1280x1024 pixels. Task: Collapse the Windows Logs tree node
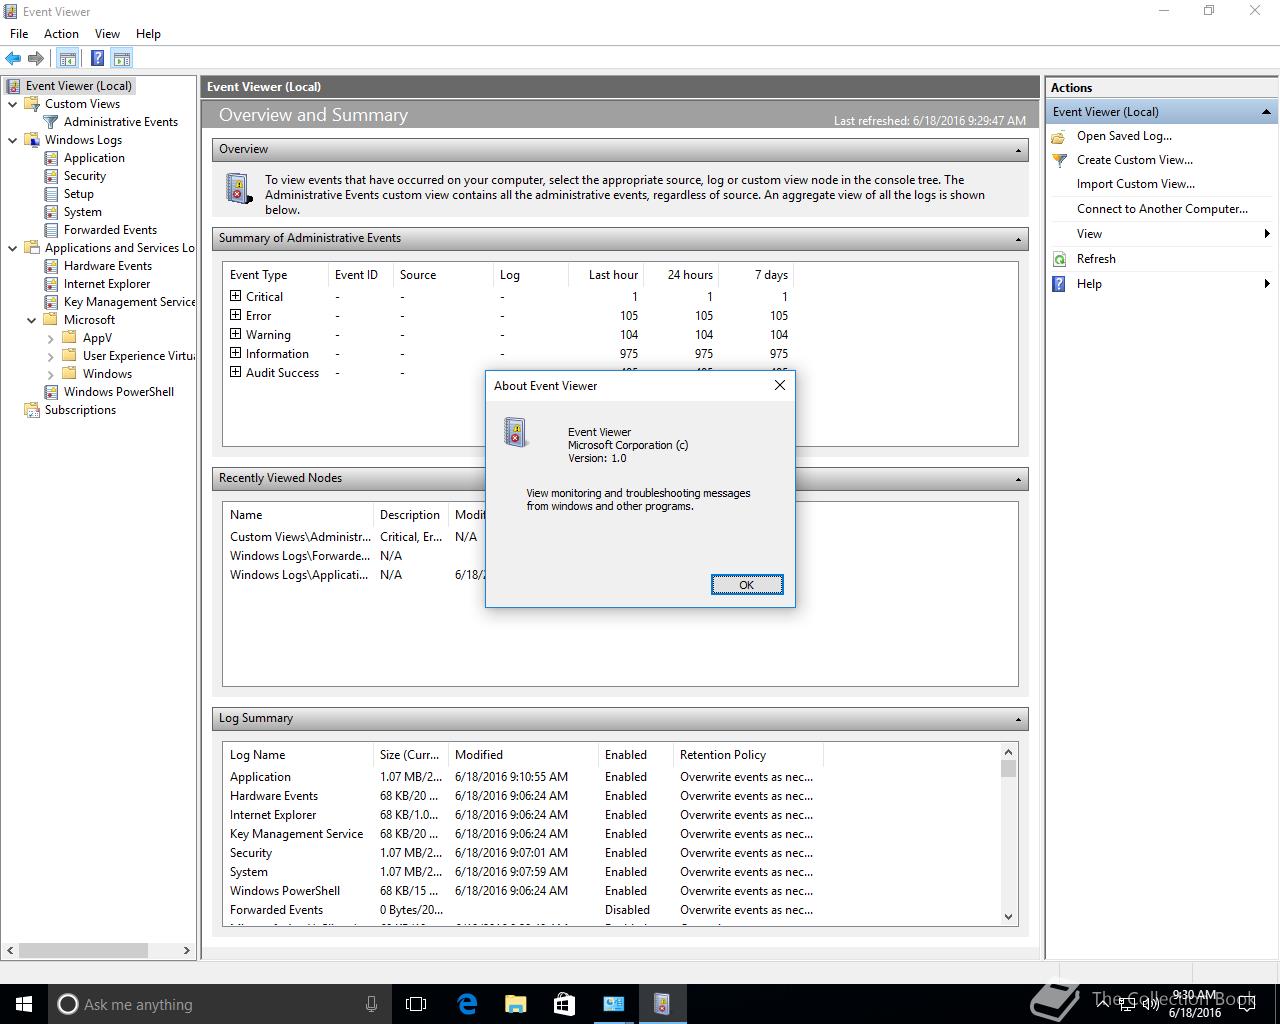tap(13, 140)
